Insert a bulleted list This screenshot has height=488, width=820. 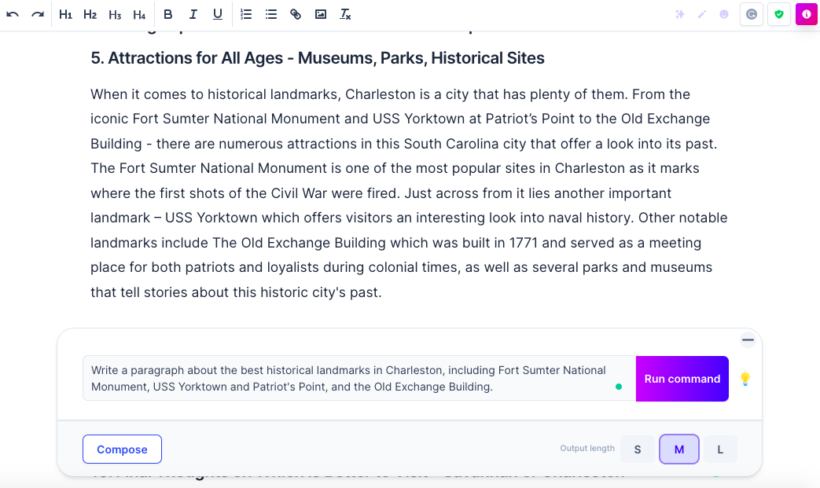(271, 14)
